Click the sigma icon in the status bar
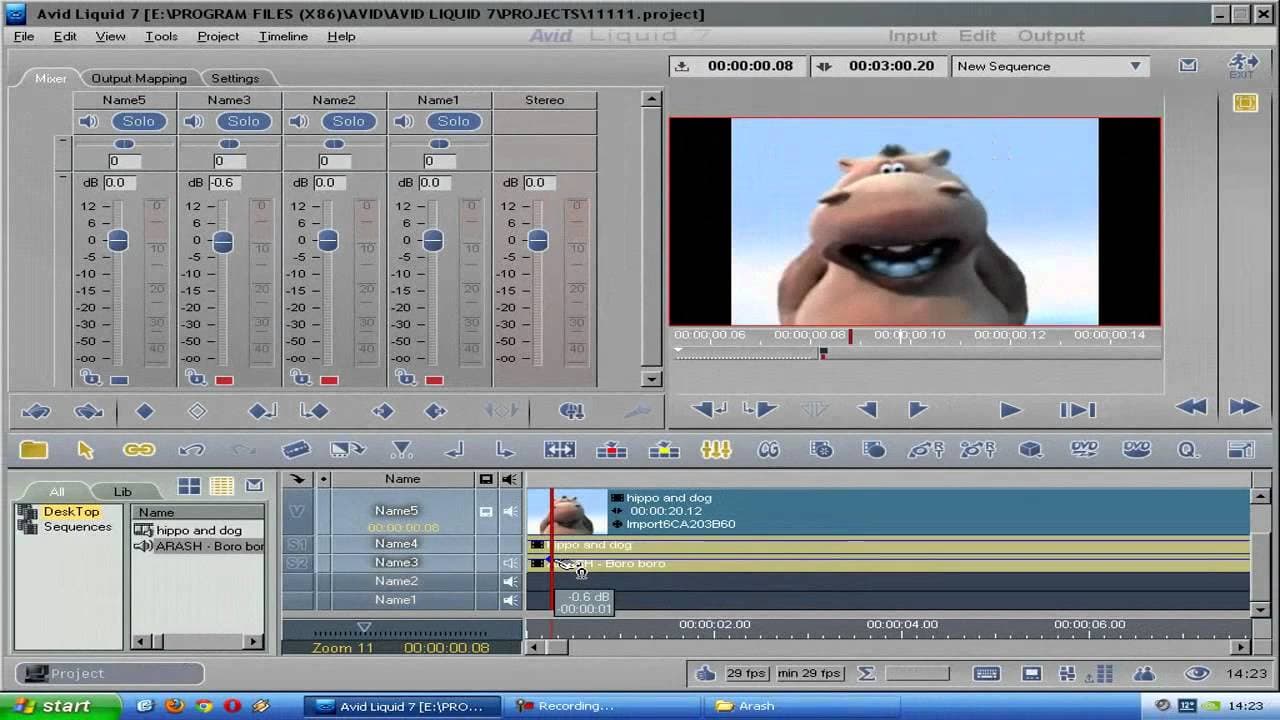The height and width of the screenshot is (720, 1280). [867, 673]
